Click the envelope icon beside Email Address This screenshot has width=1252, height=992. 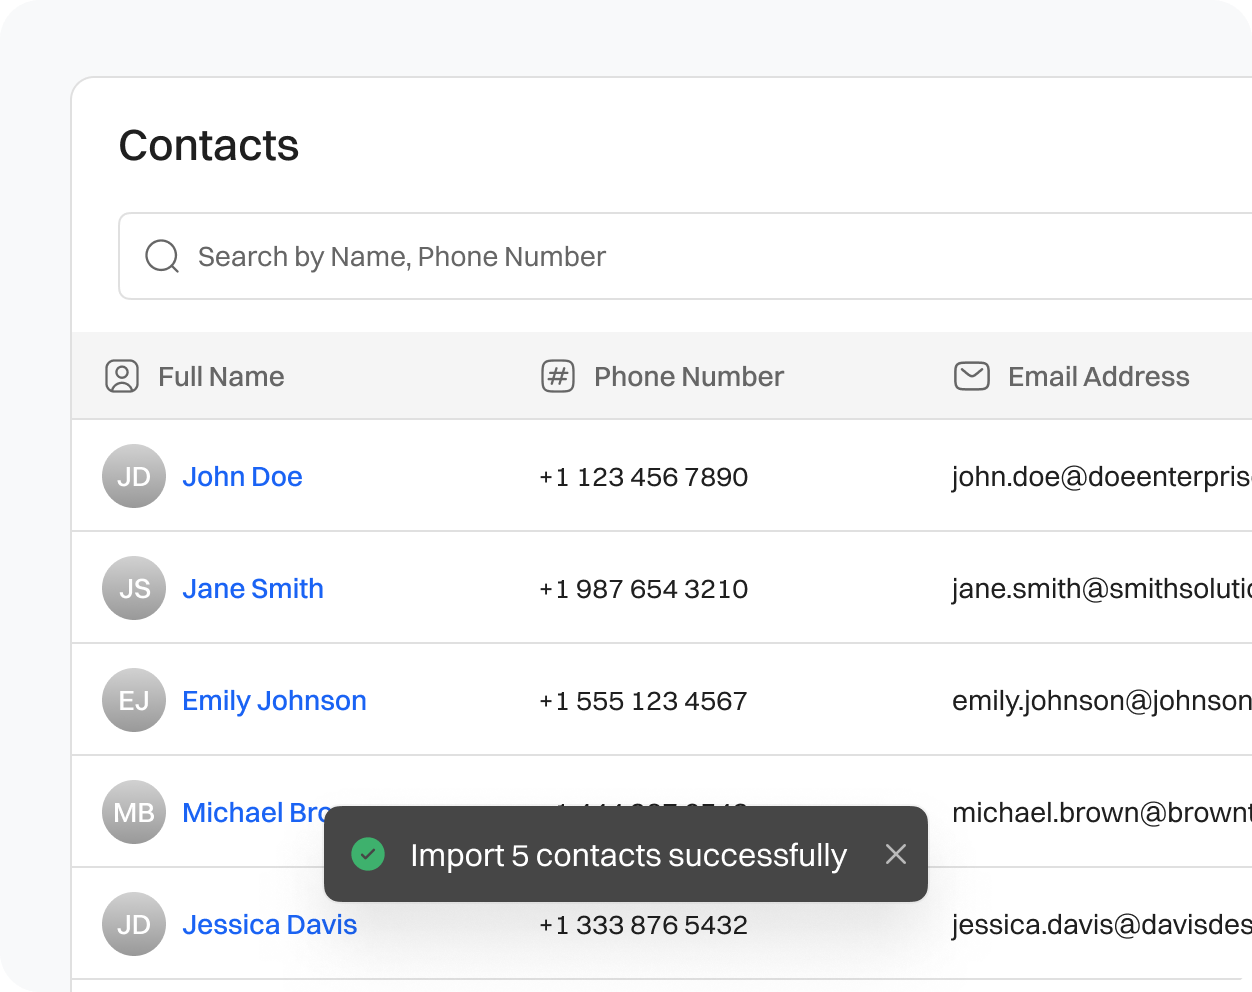coord(971,376)
